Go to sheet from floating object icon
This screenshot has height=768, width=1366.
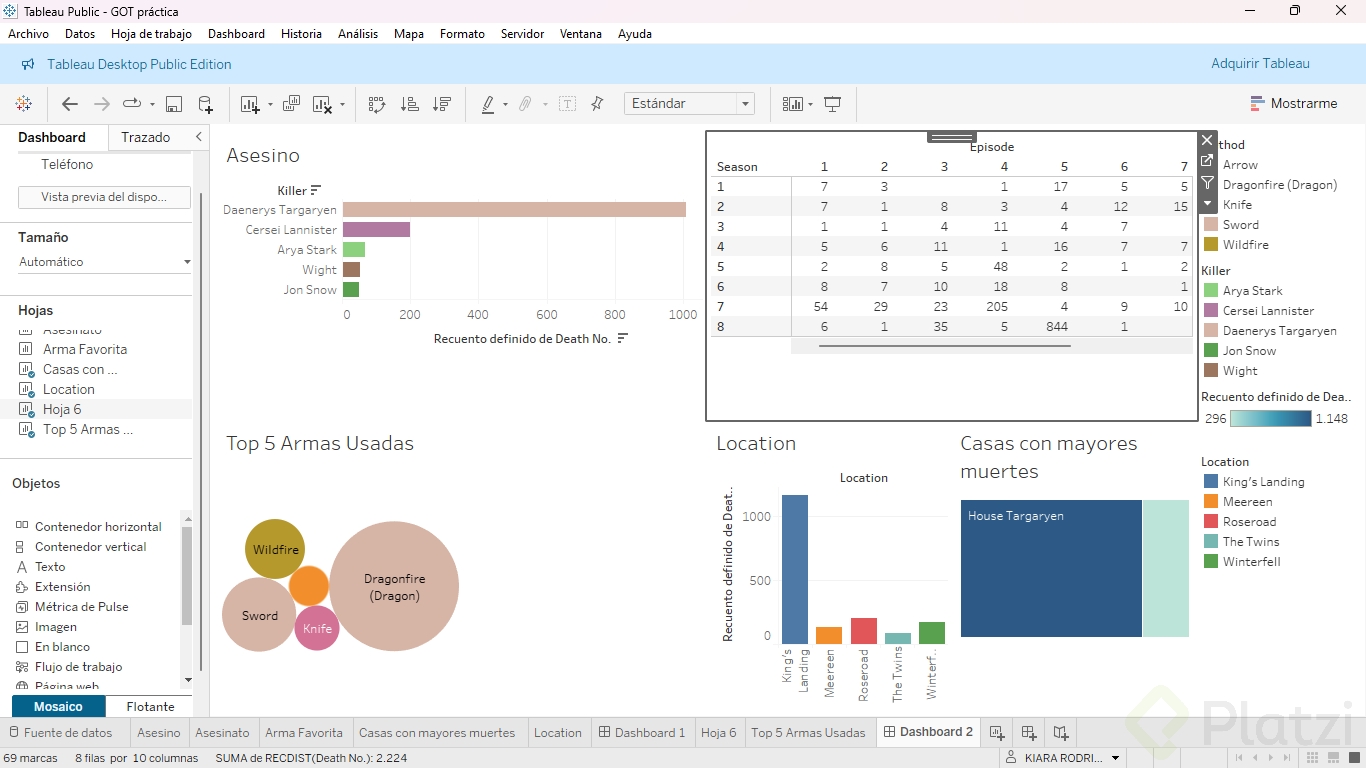[x=1207, y=162]
